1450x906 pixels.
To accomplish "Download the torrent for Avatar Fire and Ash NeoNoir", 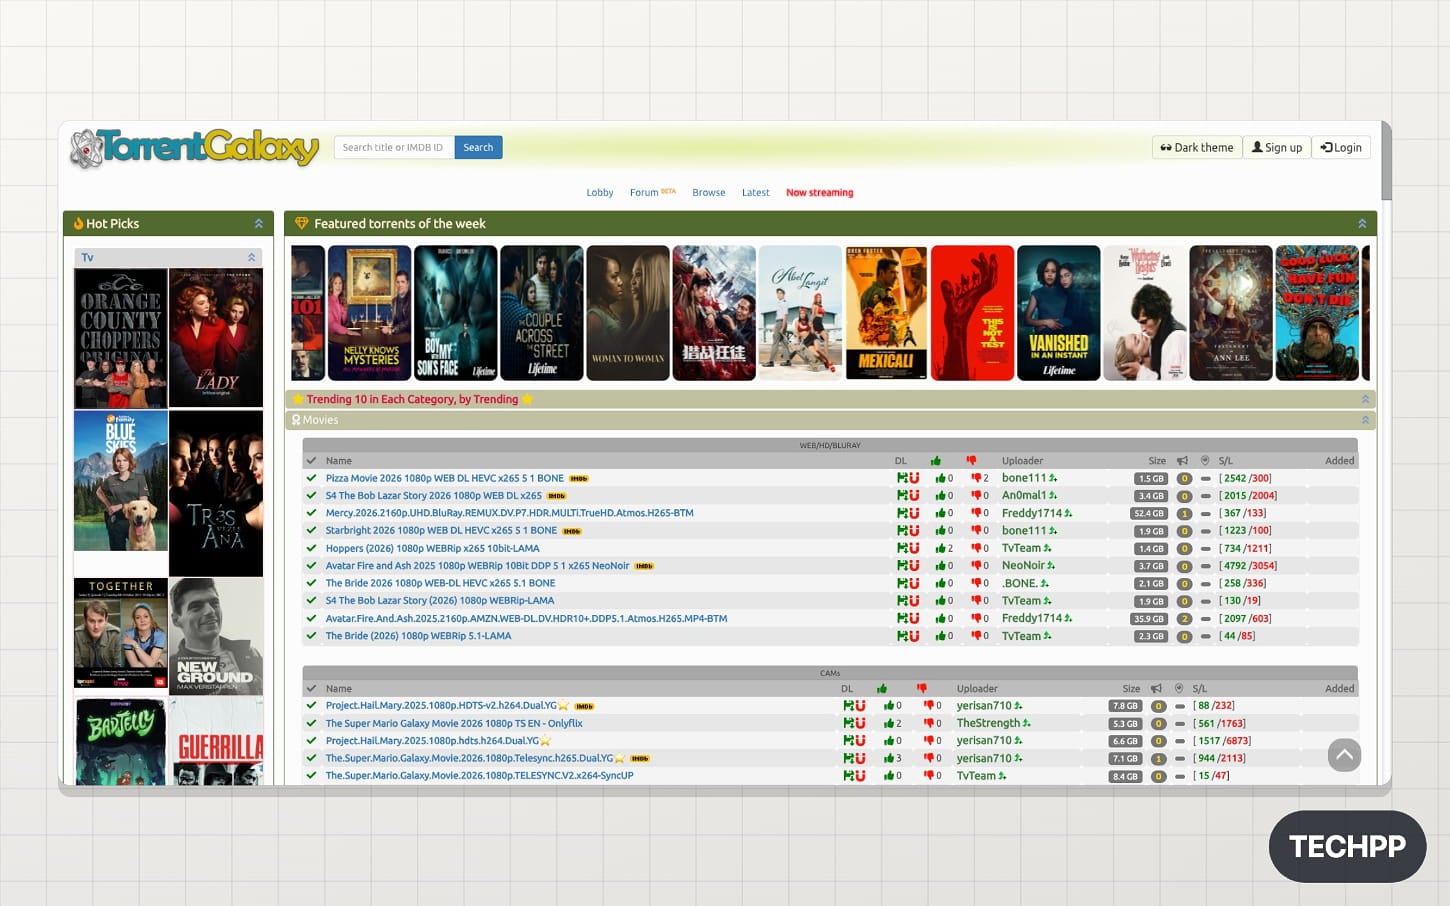I will (x=902, y=566).
